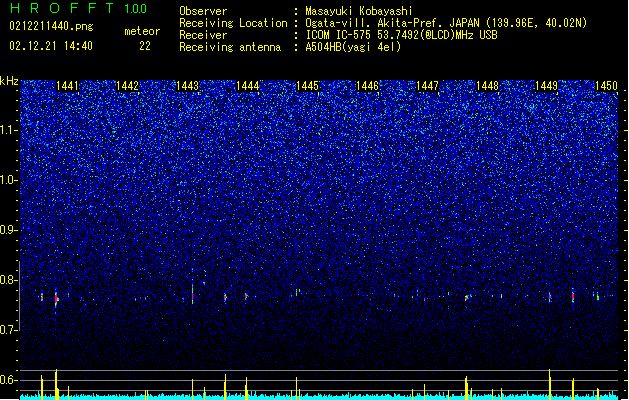Click the kHz axis unit label

tap(9, 81)
